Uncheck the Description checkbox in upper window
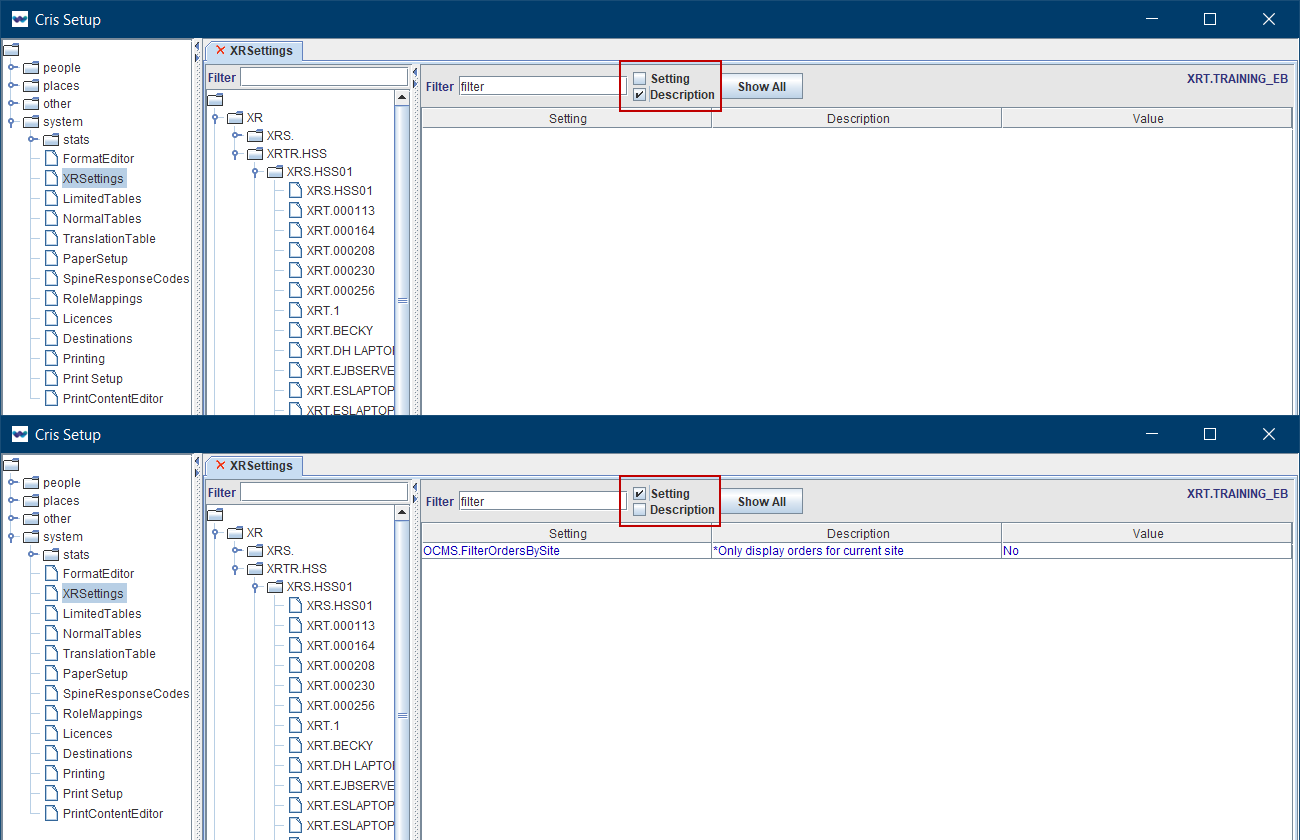The image size is (1300, 840). pos(640,95)
